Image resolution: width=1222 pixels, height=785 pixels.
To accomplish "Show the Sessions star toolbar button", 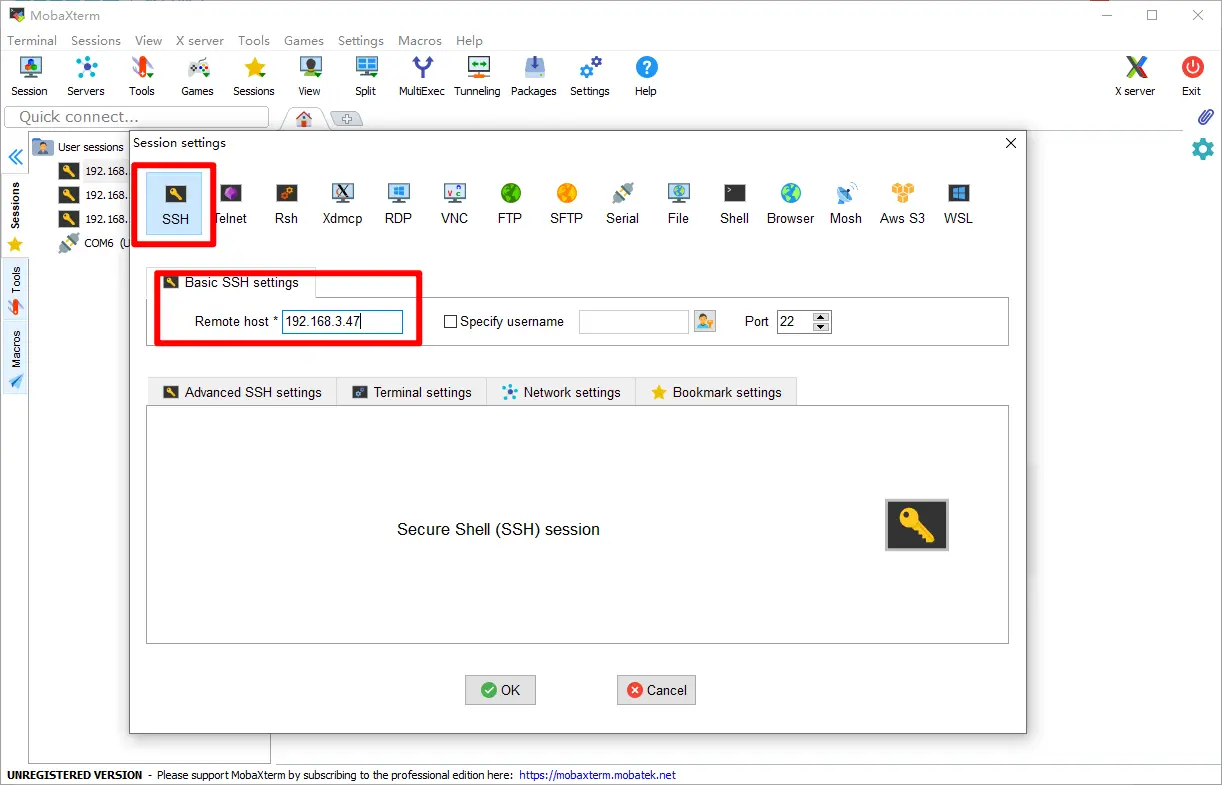I will coord(254,76).
